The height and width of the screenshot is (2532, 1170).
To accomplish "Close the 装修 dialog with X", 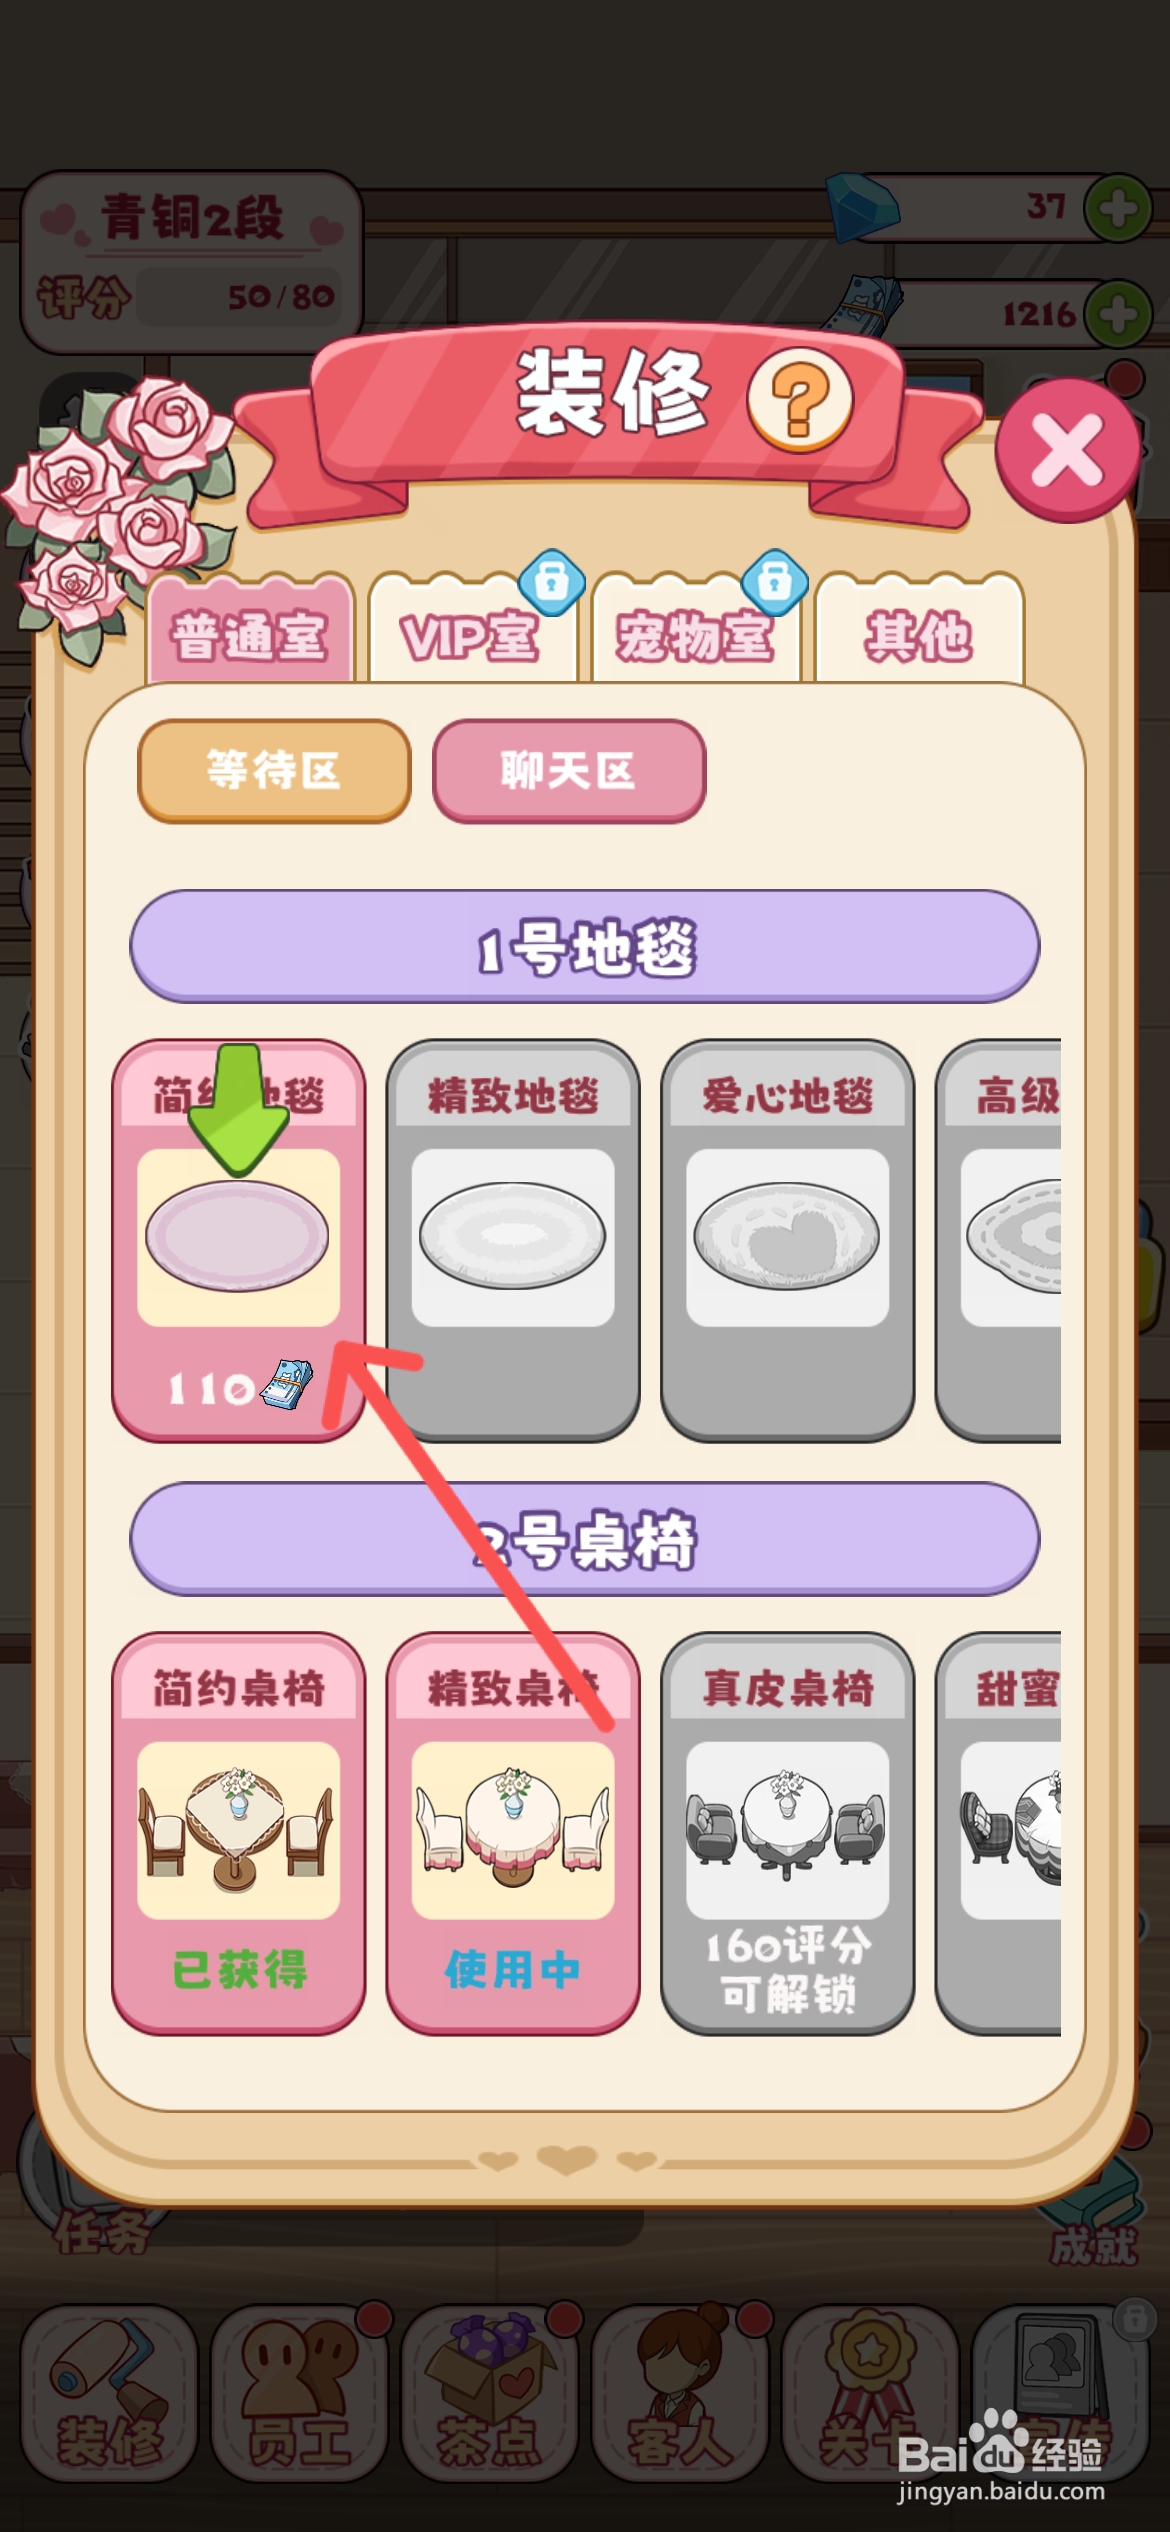I will click(1067, 449).
